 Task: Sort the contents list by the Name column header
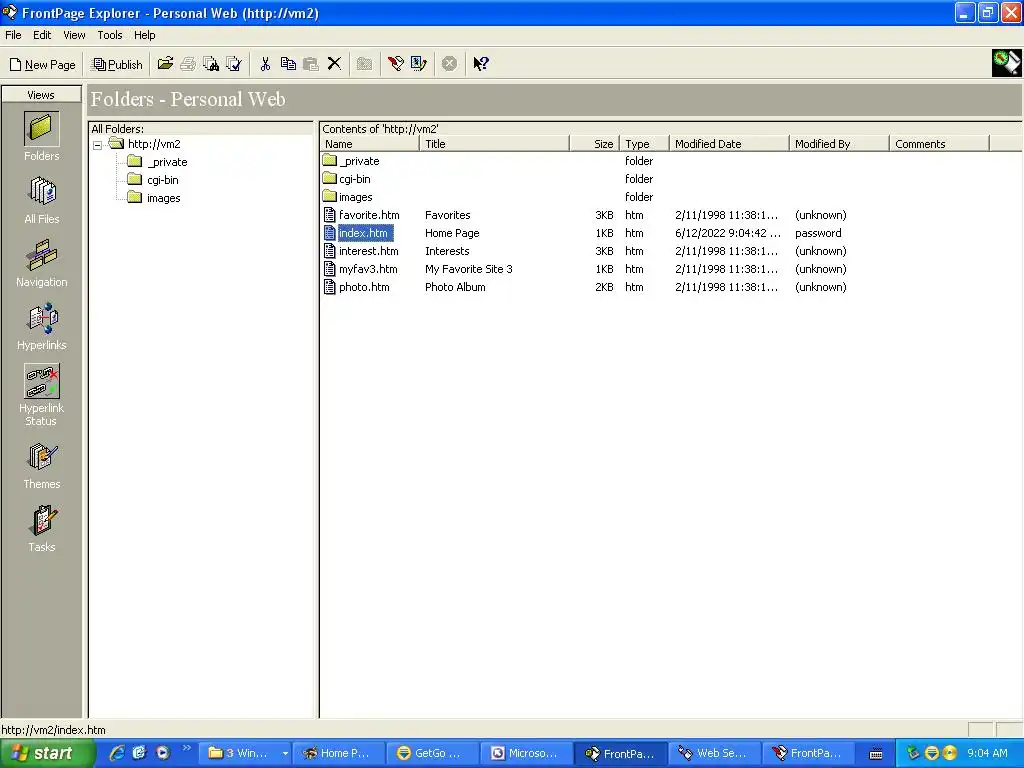point(370,144)
